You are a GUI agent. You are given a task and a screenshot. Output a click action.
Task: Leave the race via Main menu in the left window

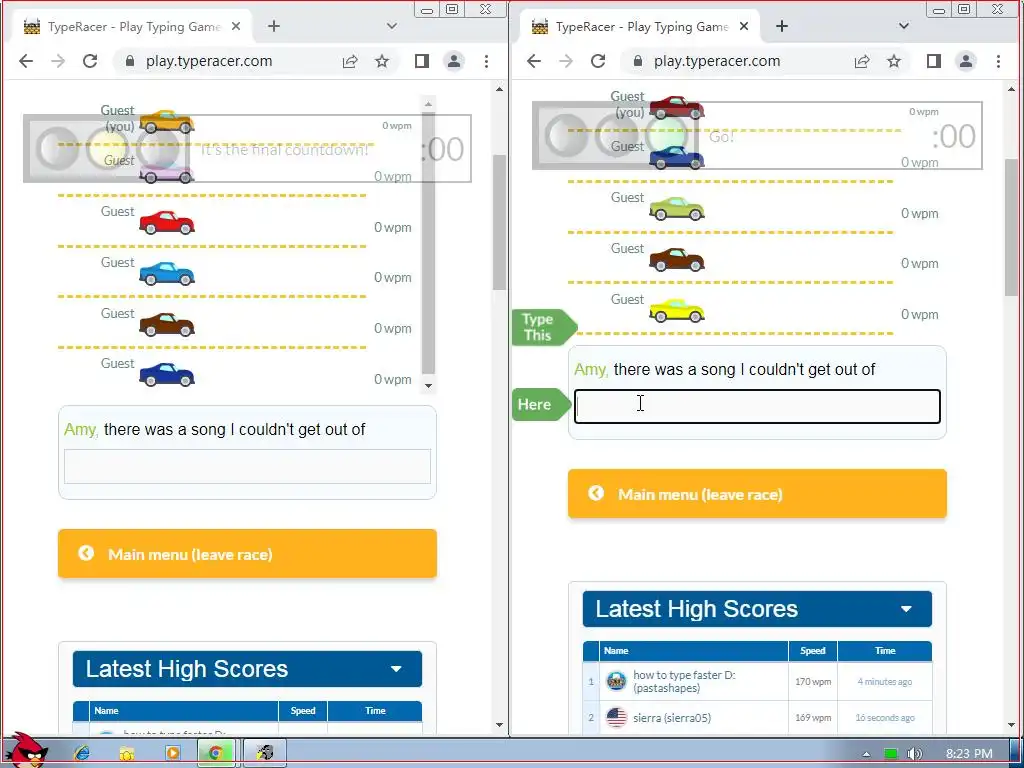(248, 554)
